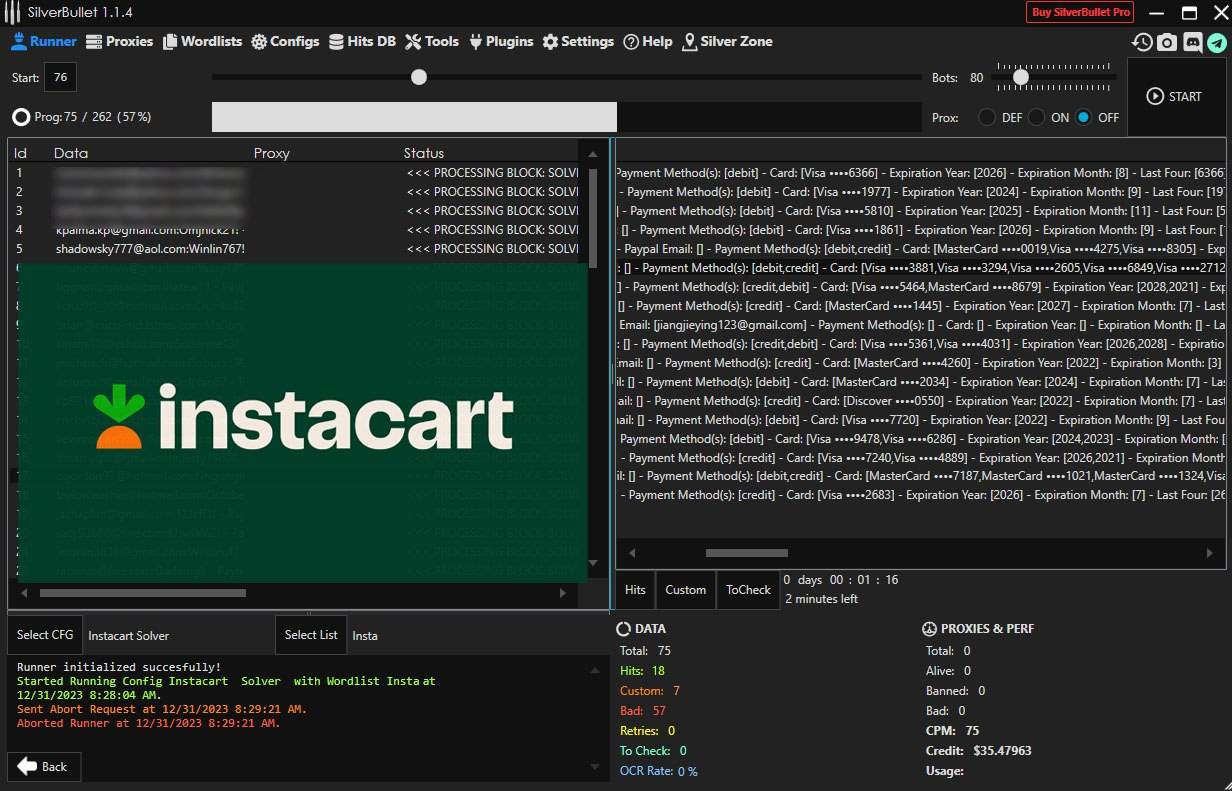This screenshot has height=791, width=1232.
Task: Click the Bots count slider handle
Action: [1021, 77]
